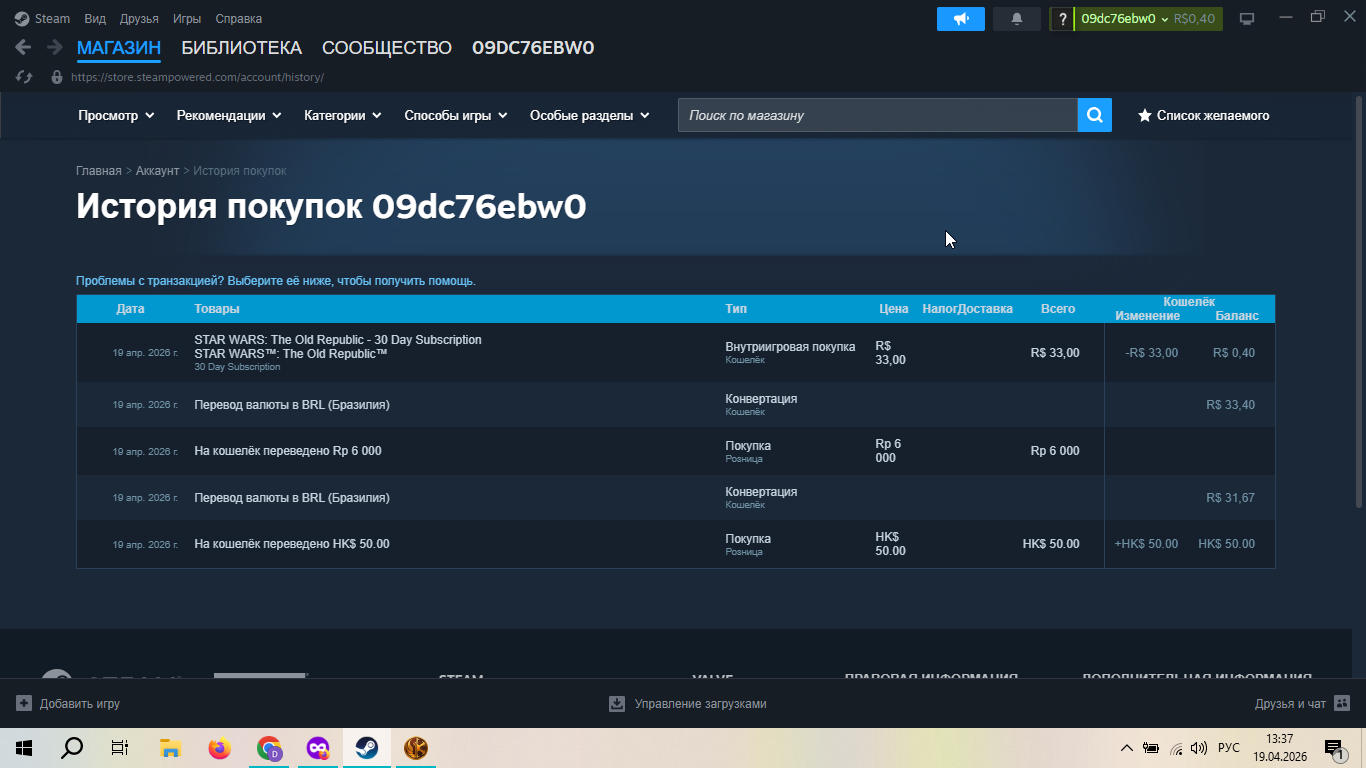Open the notifications bell

pos(1017,19)
